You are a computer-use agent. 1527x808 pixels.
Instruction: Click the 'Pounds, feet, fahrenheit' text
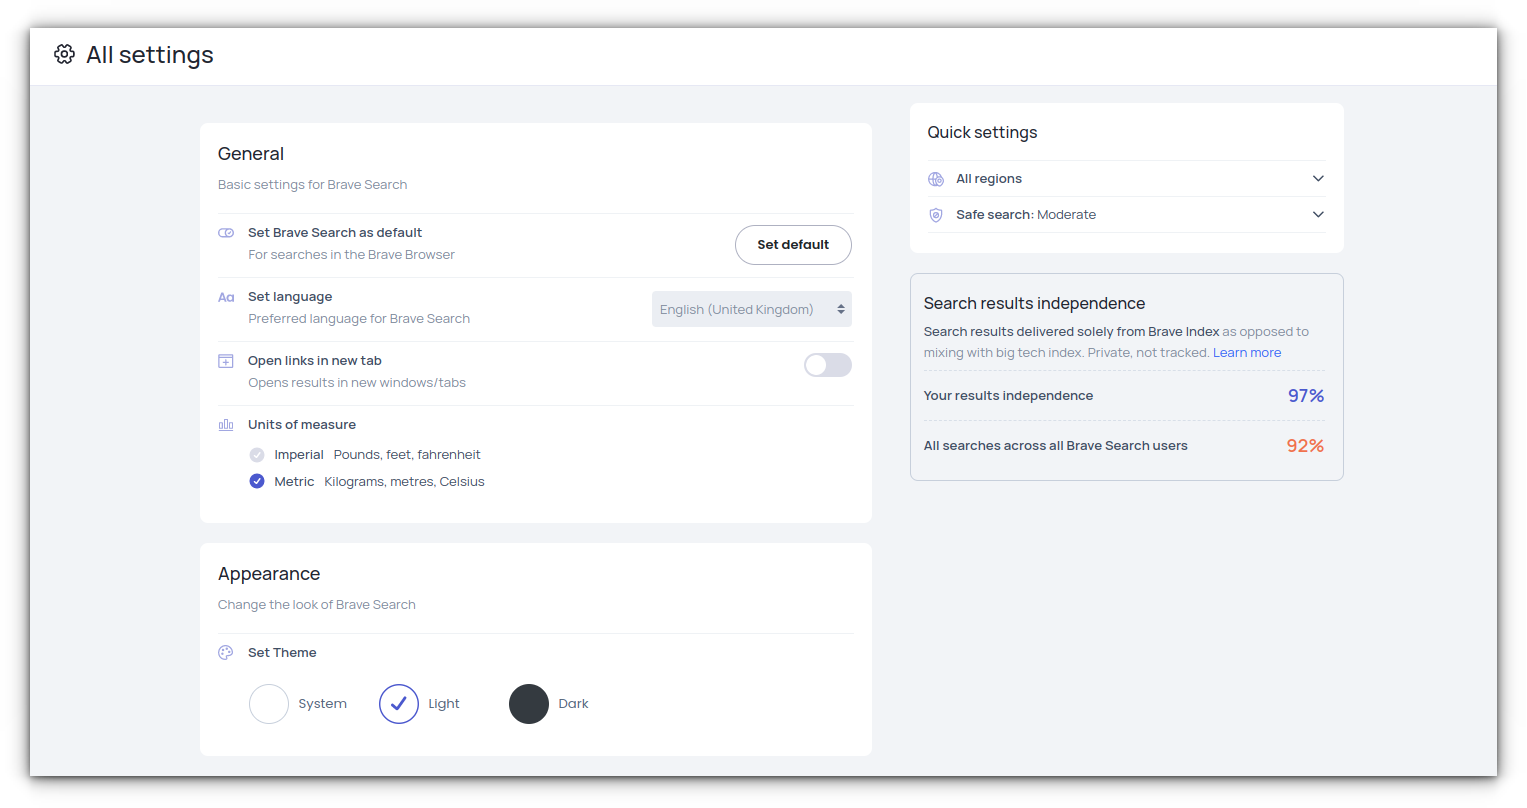[x=407, y=455]
